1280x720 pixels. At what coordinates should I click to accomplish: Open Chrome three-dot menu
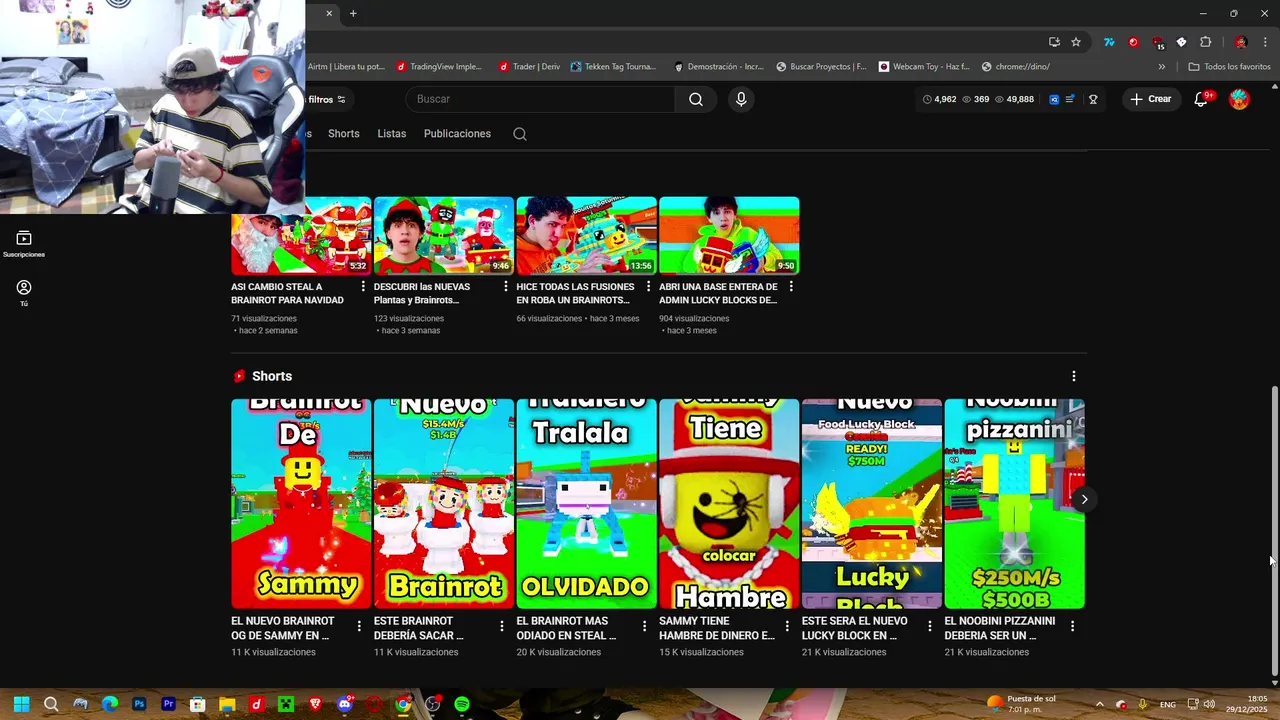click(1266, 42)
